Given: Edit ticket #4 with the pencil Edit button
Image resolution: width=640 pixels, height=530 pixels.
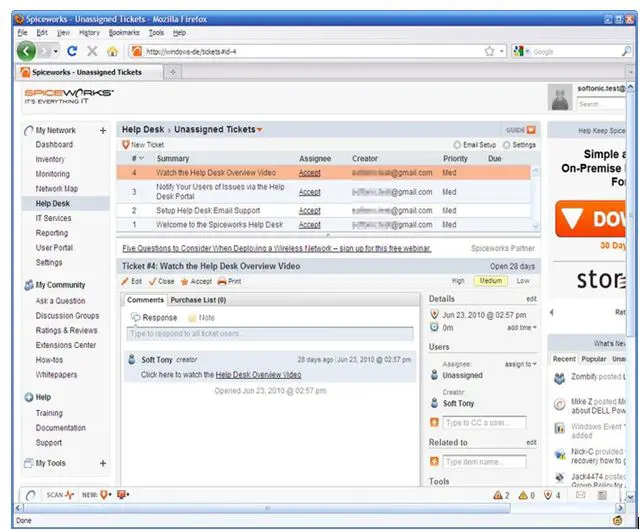Looking at the screenshot, I should [x=131, y=281].
